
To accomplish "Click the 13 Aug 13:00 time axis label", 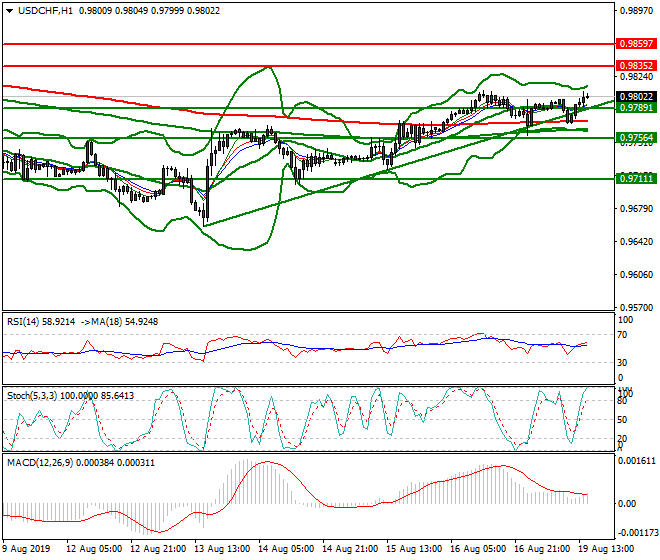I will [x=222, y=549].
